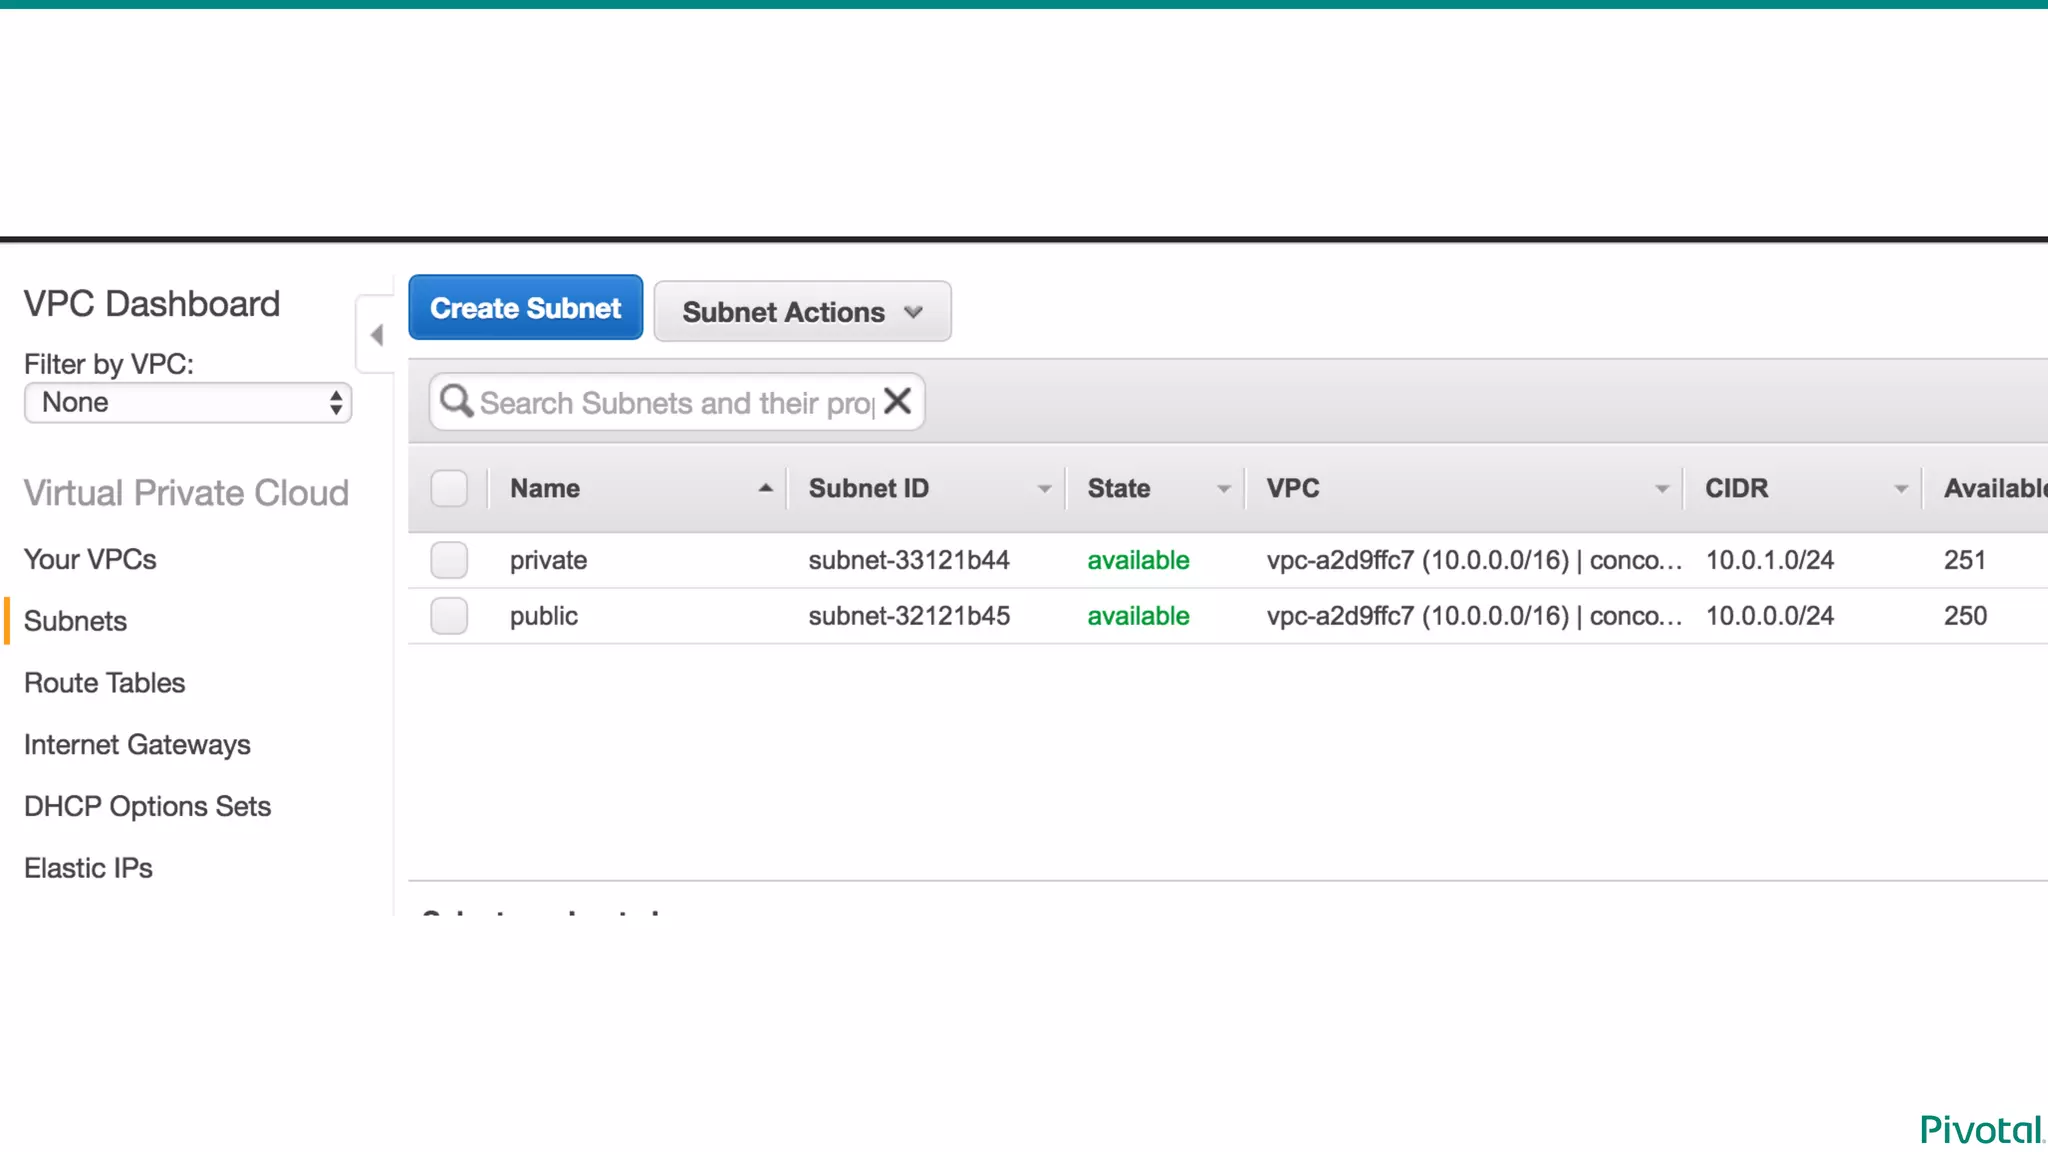Click State column sort arrow

1223,489
